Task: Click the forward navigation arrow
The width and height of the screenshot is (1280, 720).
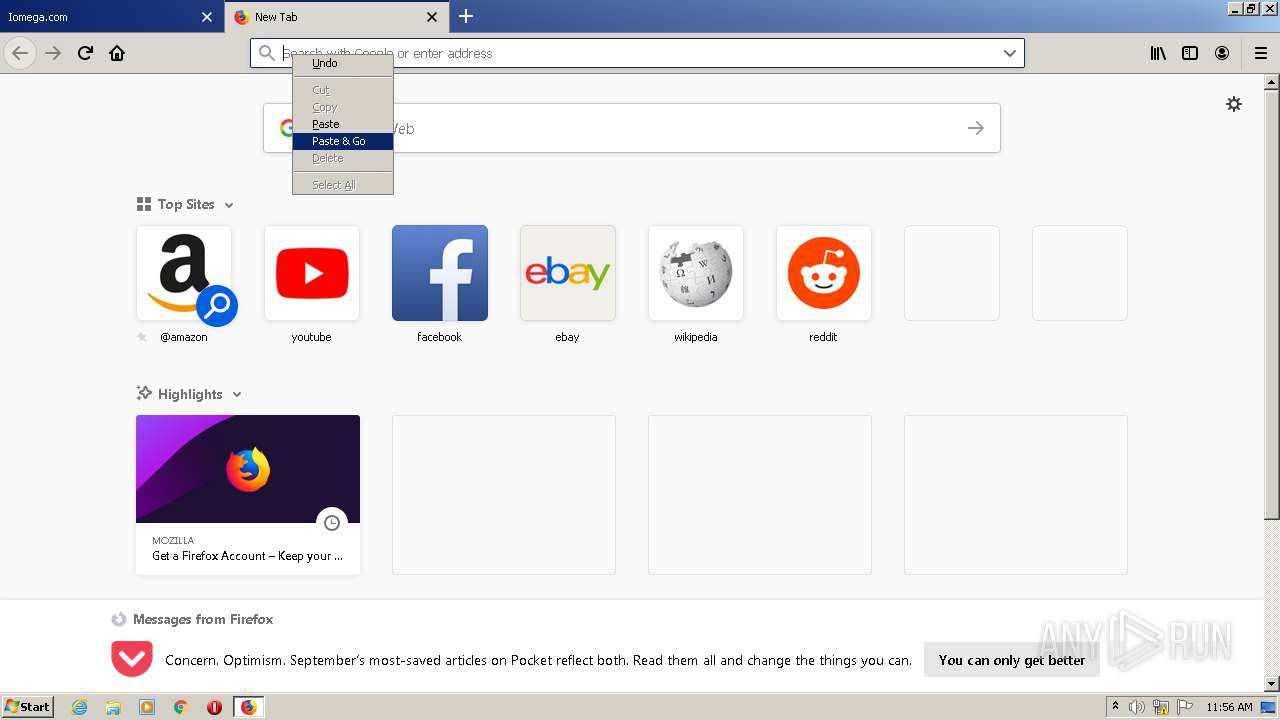Action: click(53, 53)
